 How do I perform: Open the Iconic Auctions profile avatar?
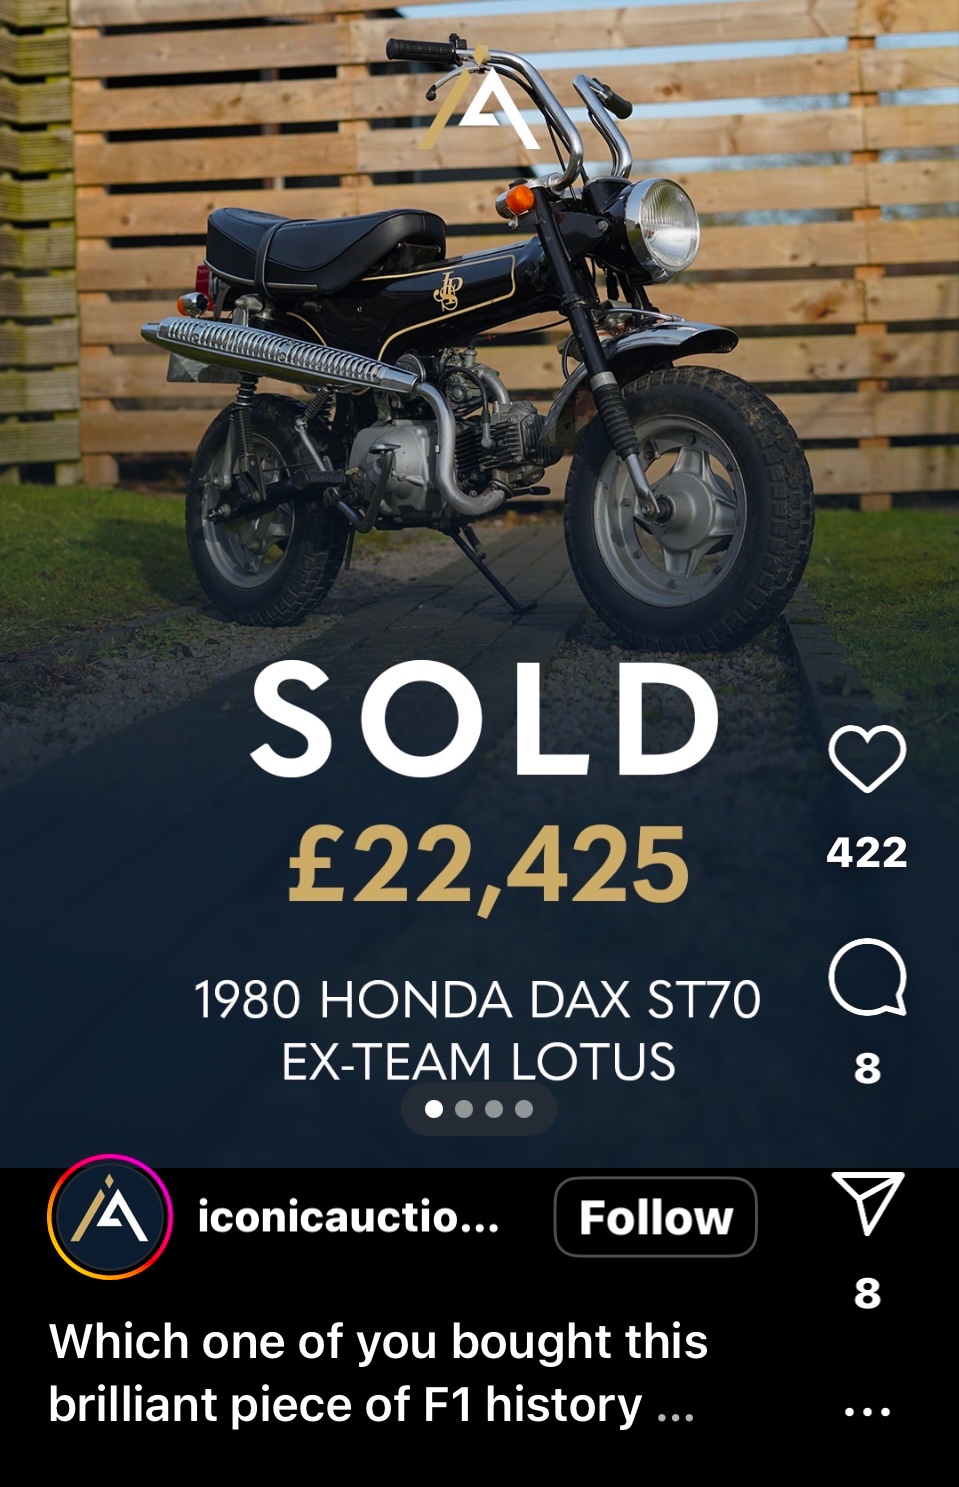click(x=110, y=1217)
